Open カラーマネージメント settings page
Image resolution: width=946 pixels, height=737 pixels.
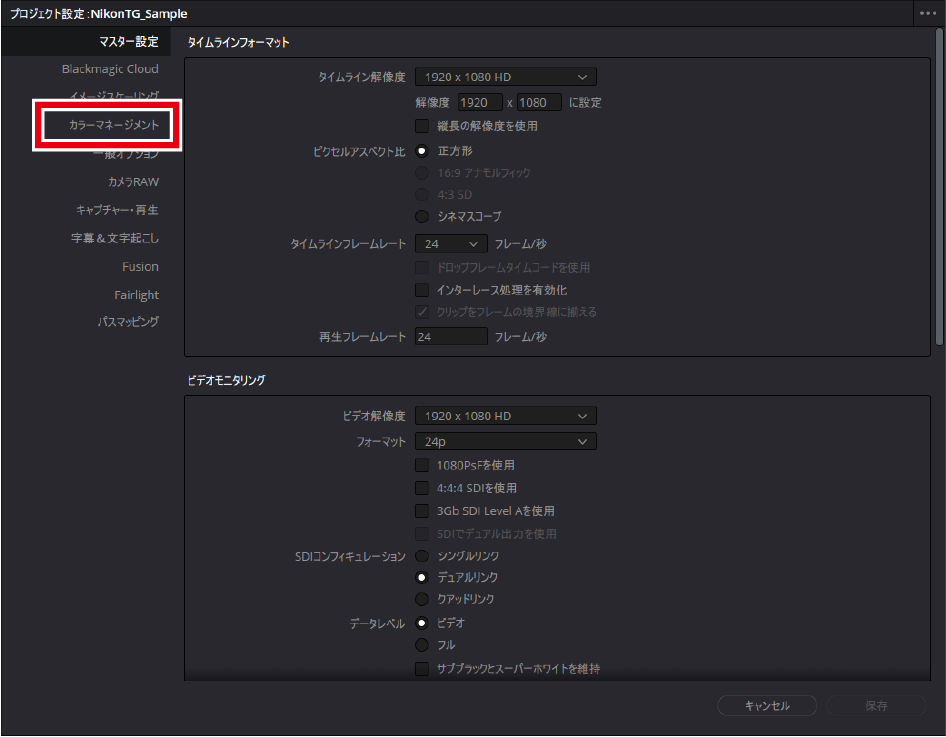[x=108, y=125]
